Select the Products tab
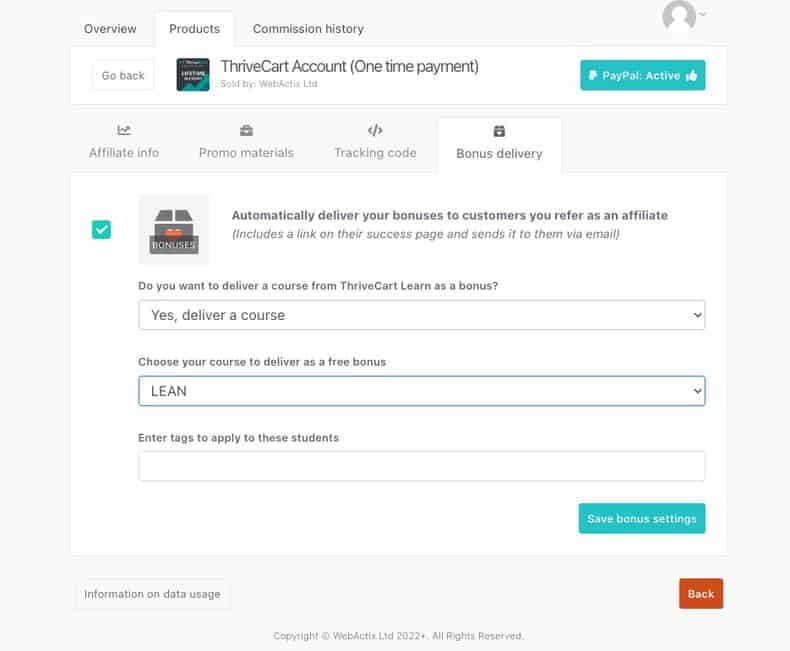 pyautogui.click(x=194, y=29)
